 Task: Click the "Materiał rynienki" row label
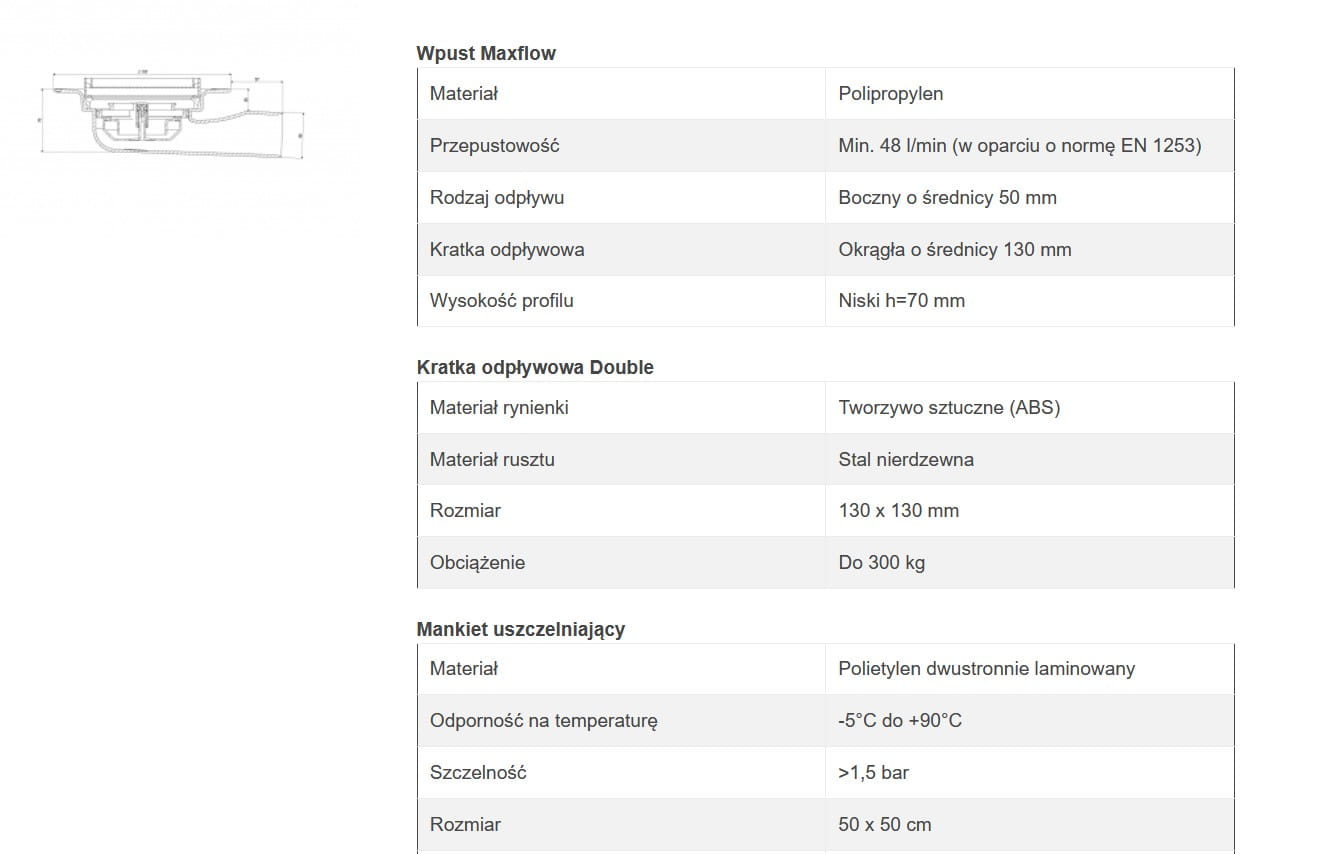point(499,408)
